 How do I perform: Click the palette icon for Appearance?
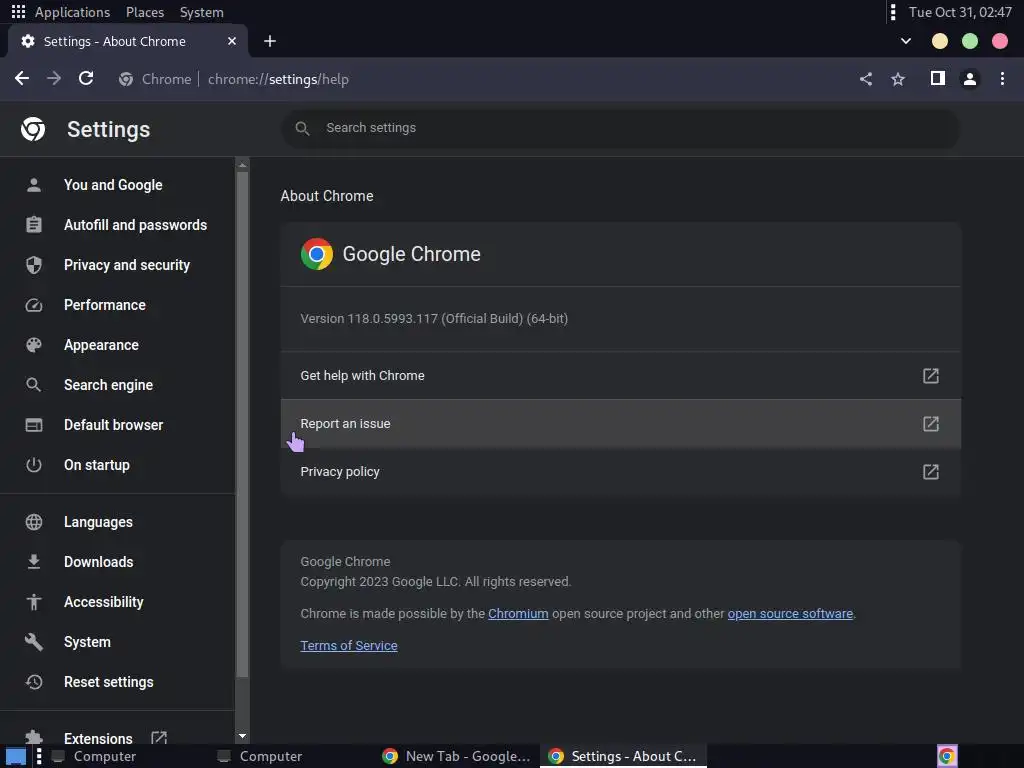(x=34, y=345)
